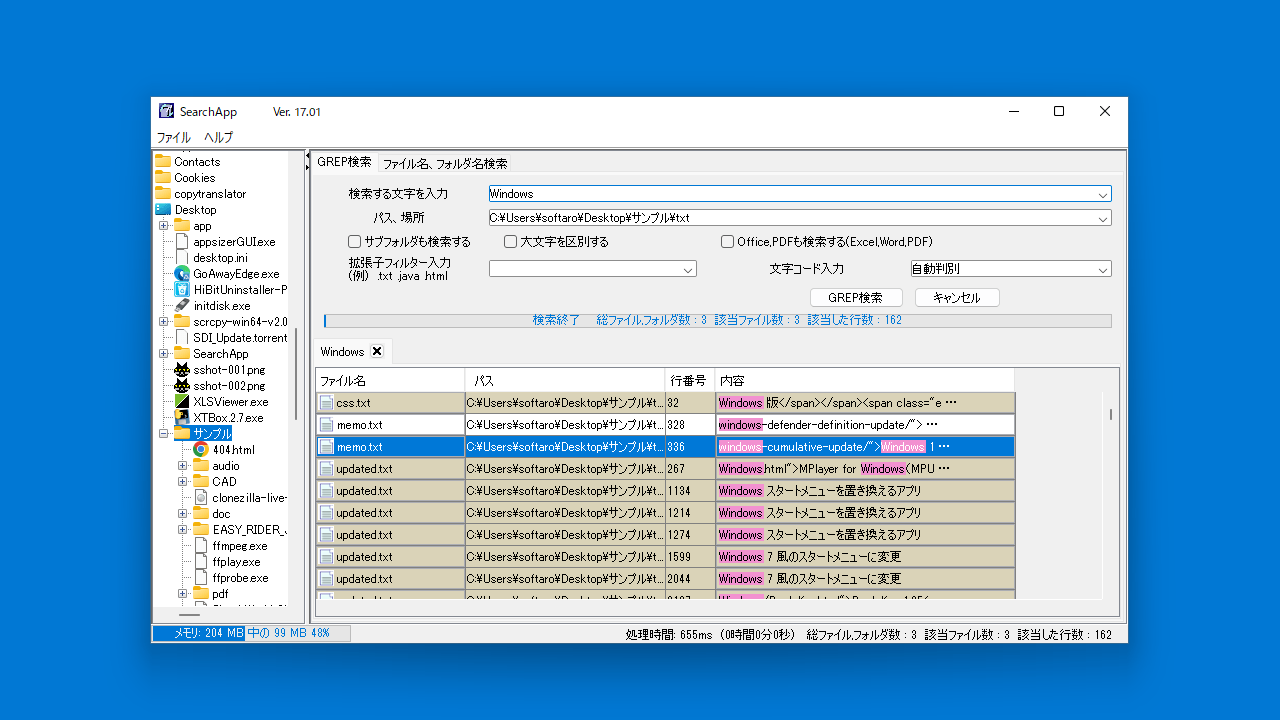1280x720 pixels.
Task: Click file icon of updated.txt line 1134
Action: pos(326,490)
